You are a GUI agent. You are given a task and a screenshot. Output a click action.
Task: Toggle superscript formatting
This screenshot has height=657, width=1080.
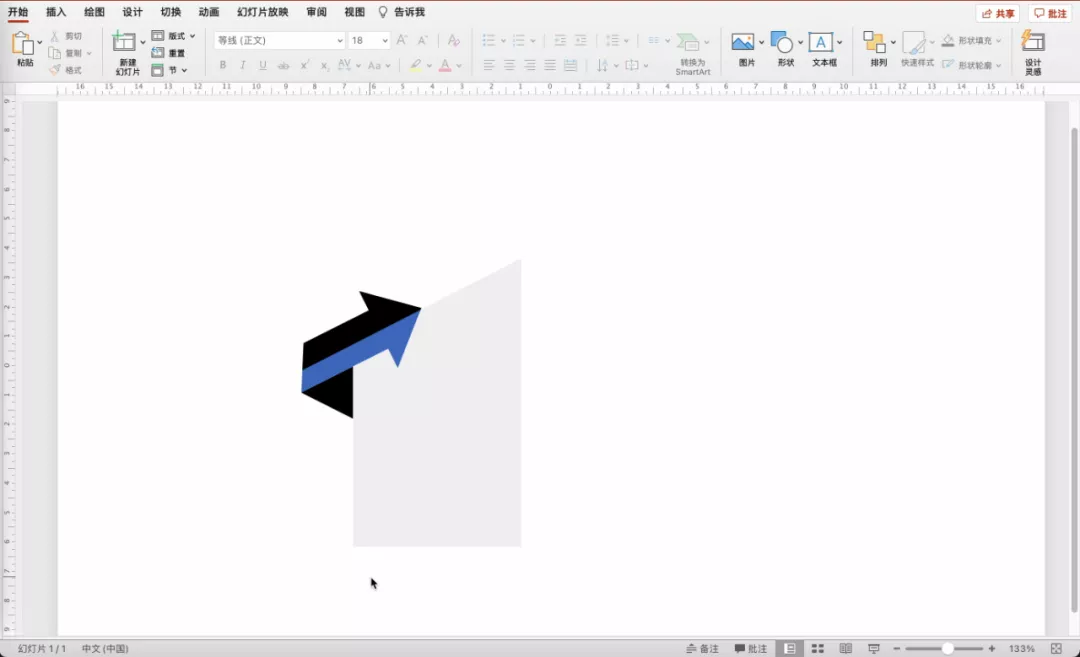point(304,65)
